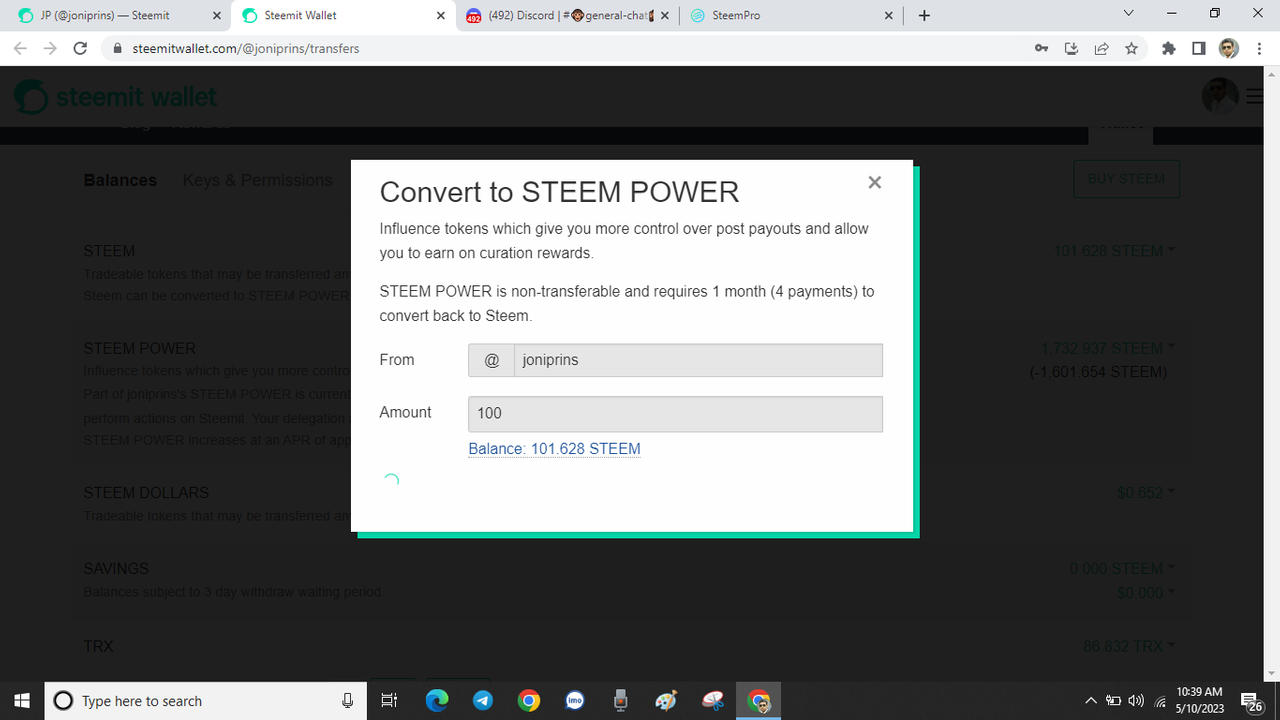Open the first Chrome icon in taskbar
Screen dimensions: 1280x720
pos(529,701)
